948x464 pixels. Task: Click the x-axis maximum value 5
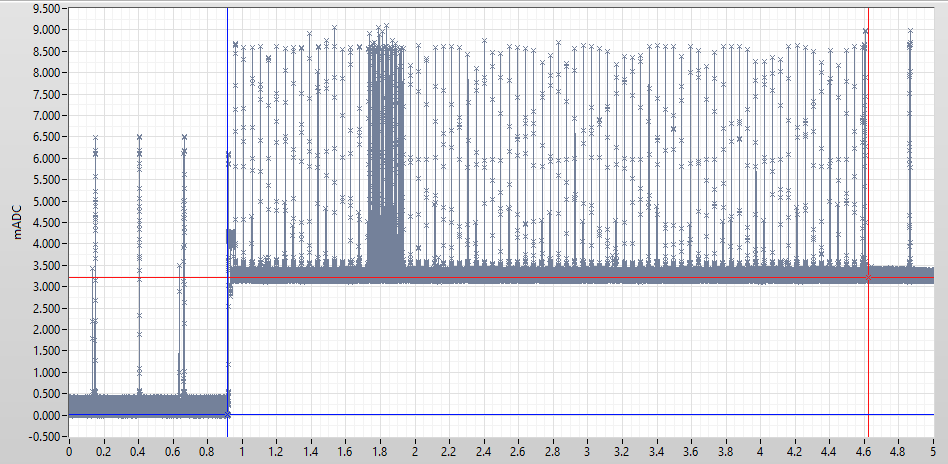click(x=933, y=451)
